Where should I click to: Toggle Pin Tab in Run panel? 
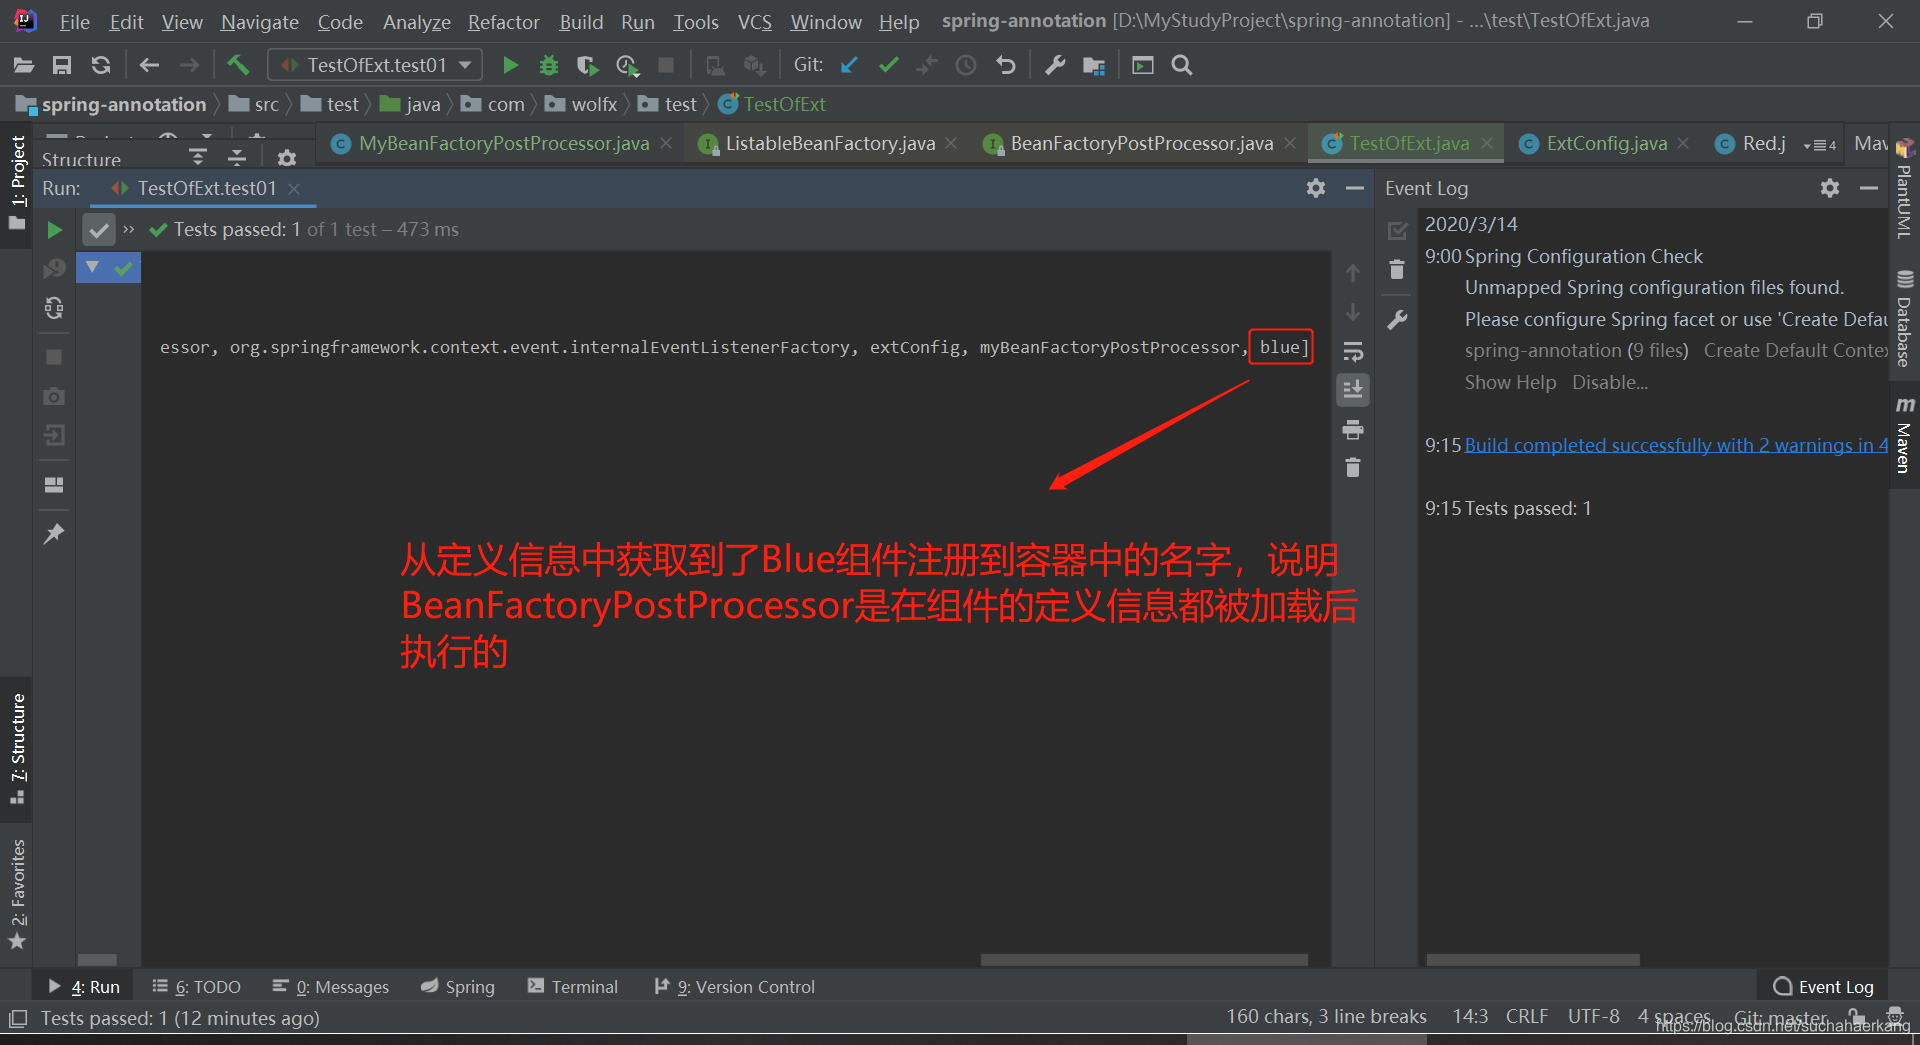(54, 534)
